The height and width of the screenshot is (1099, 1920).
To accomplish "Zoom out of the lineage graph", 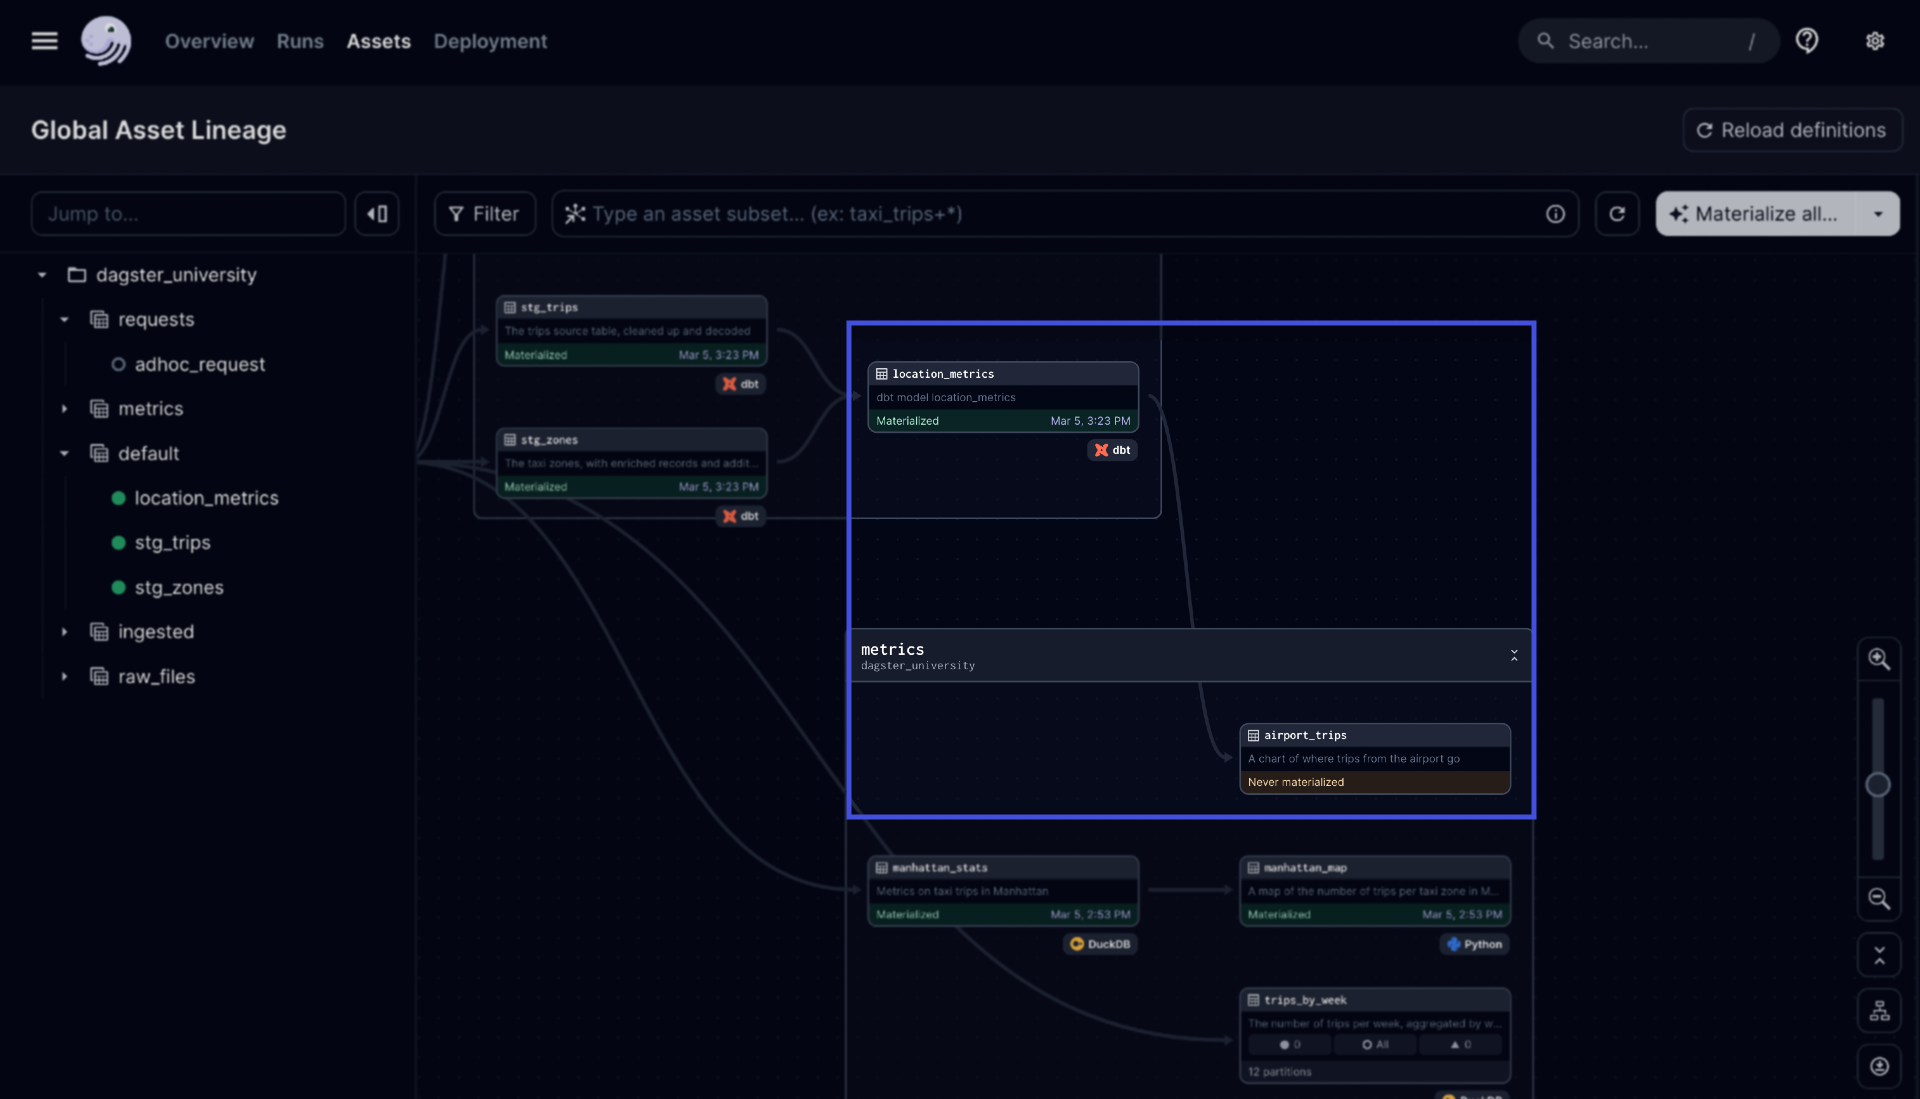I will tap(1879, 899).
